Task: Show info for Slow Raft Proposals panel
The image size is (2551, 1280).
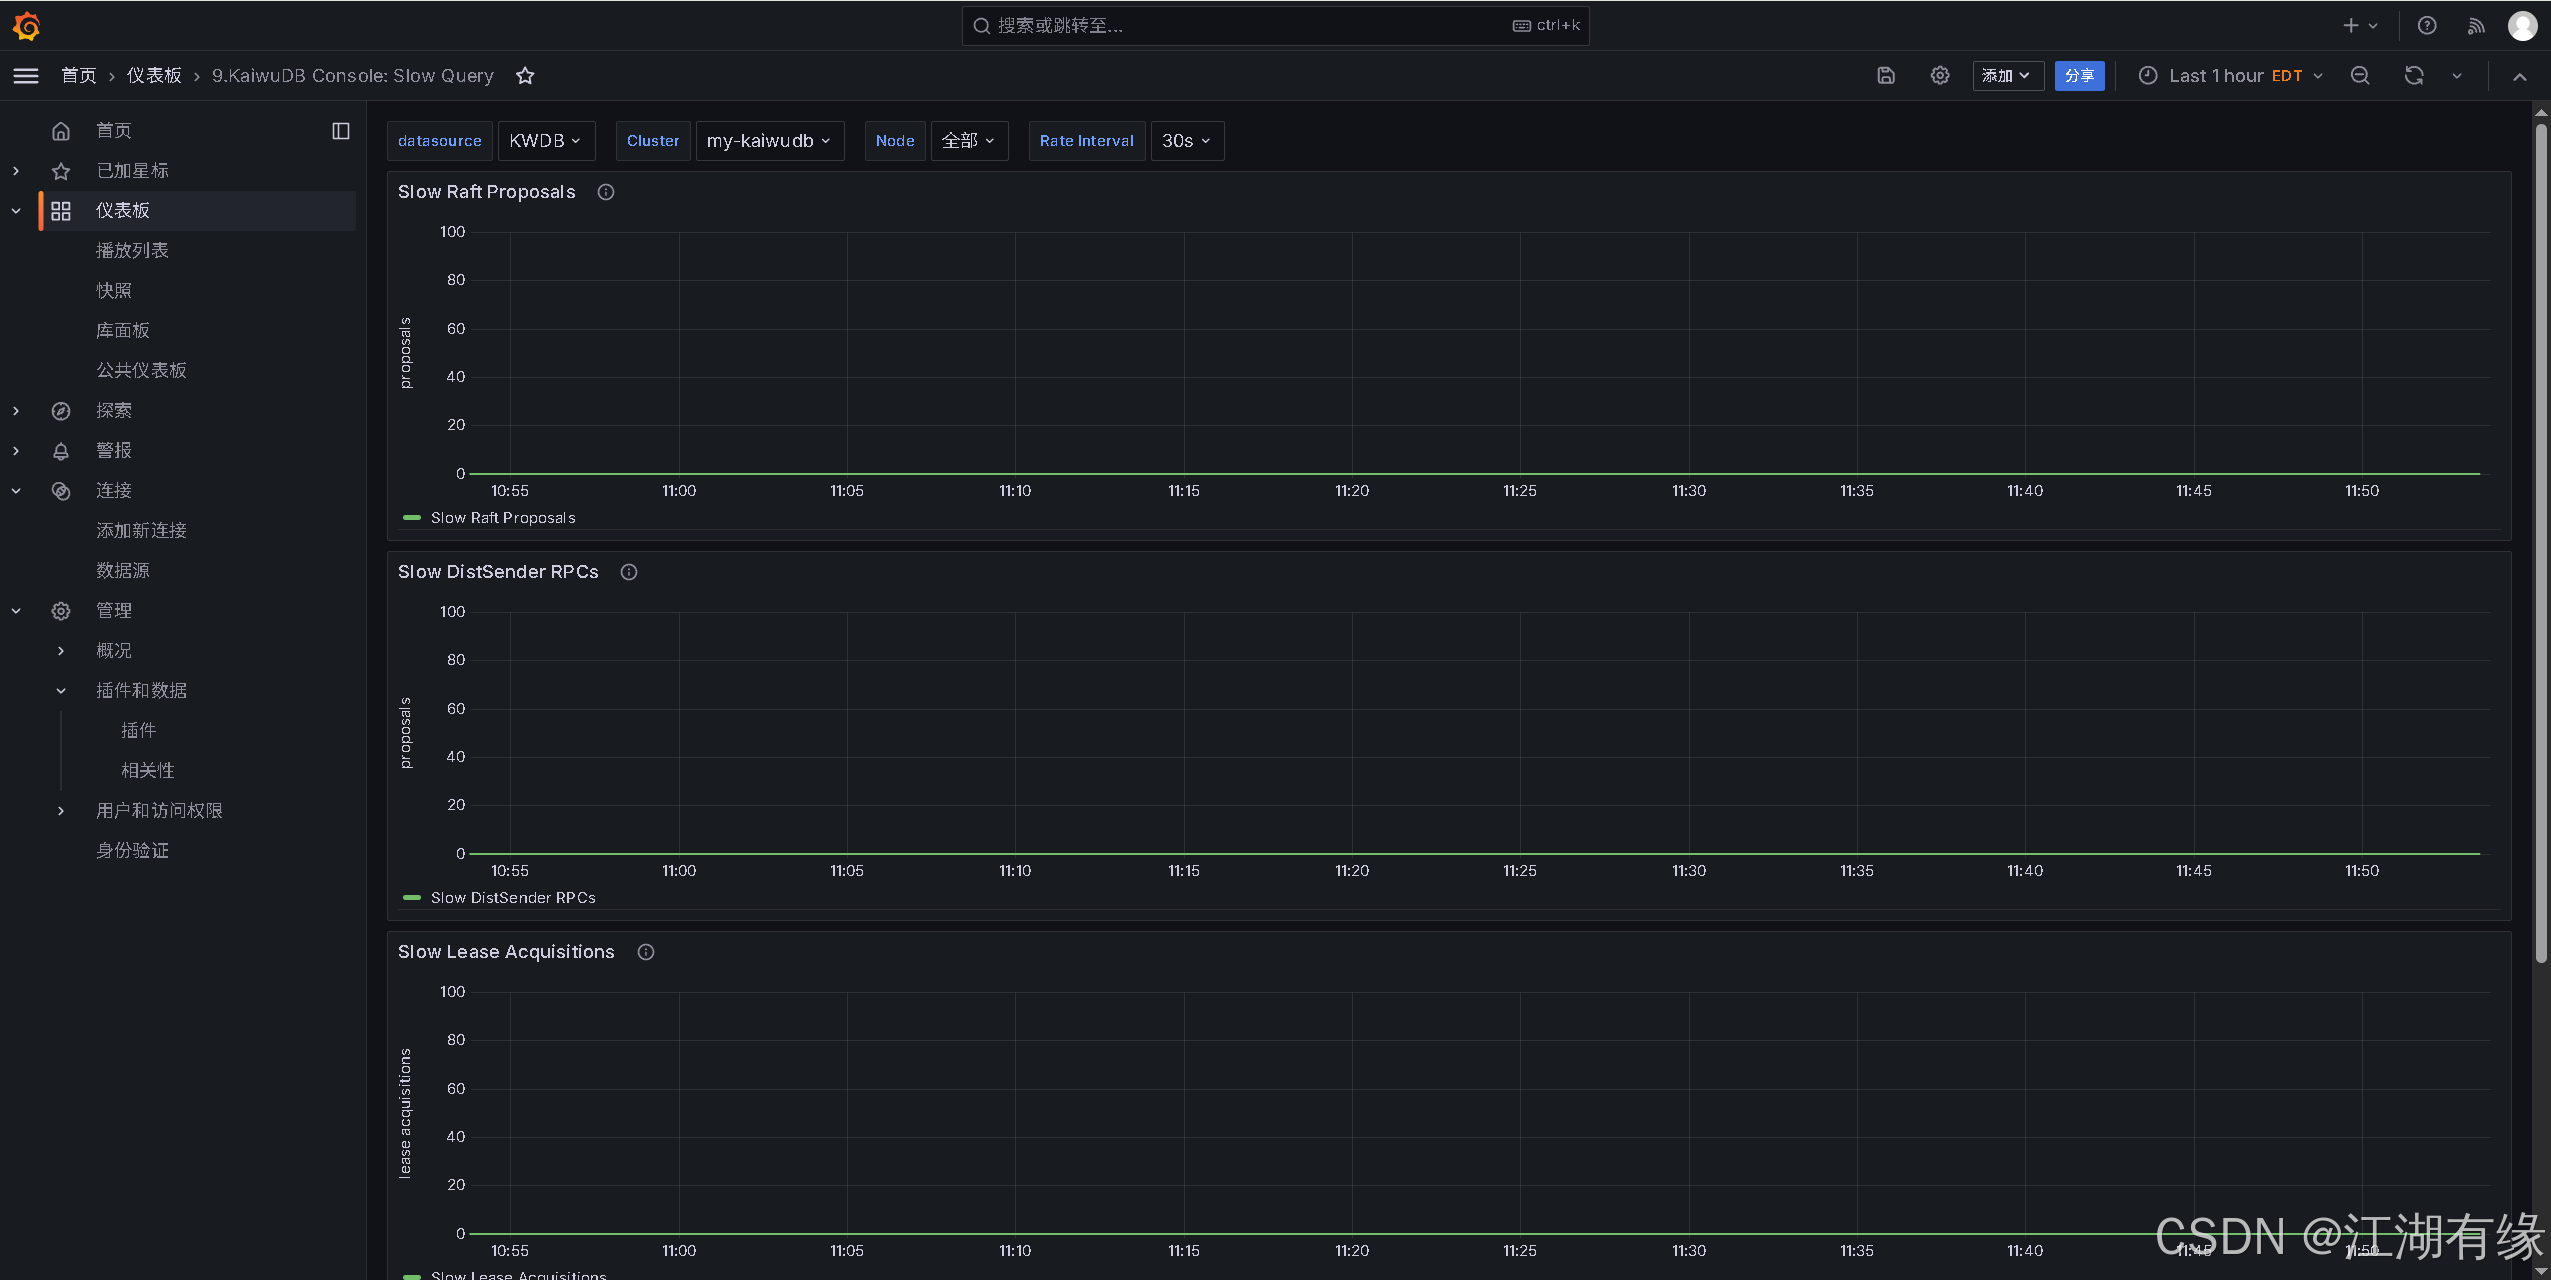Action: pos(606,192)
